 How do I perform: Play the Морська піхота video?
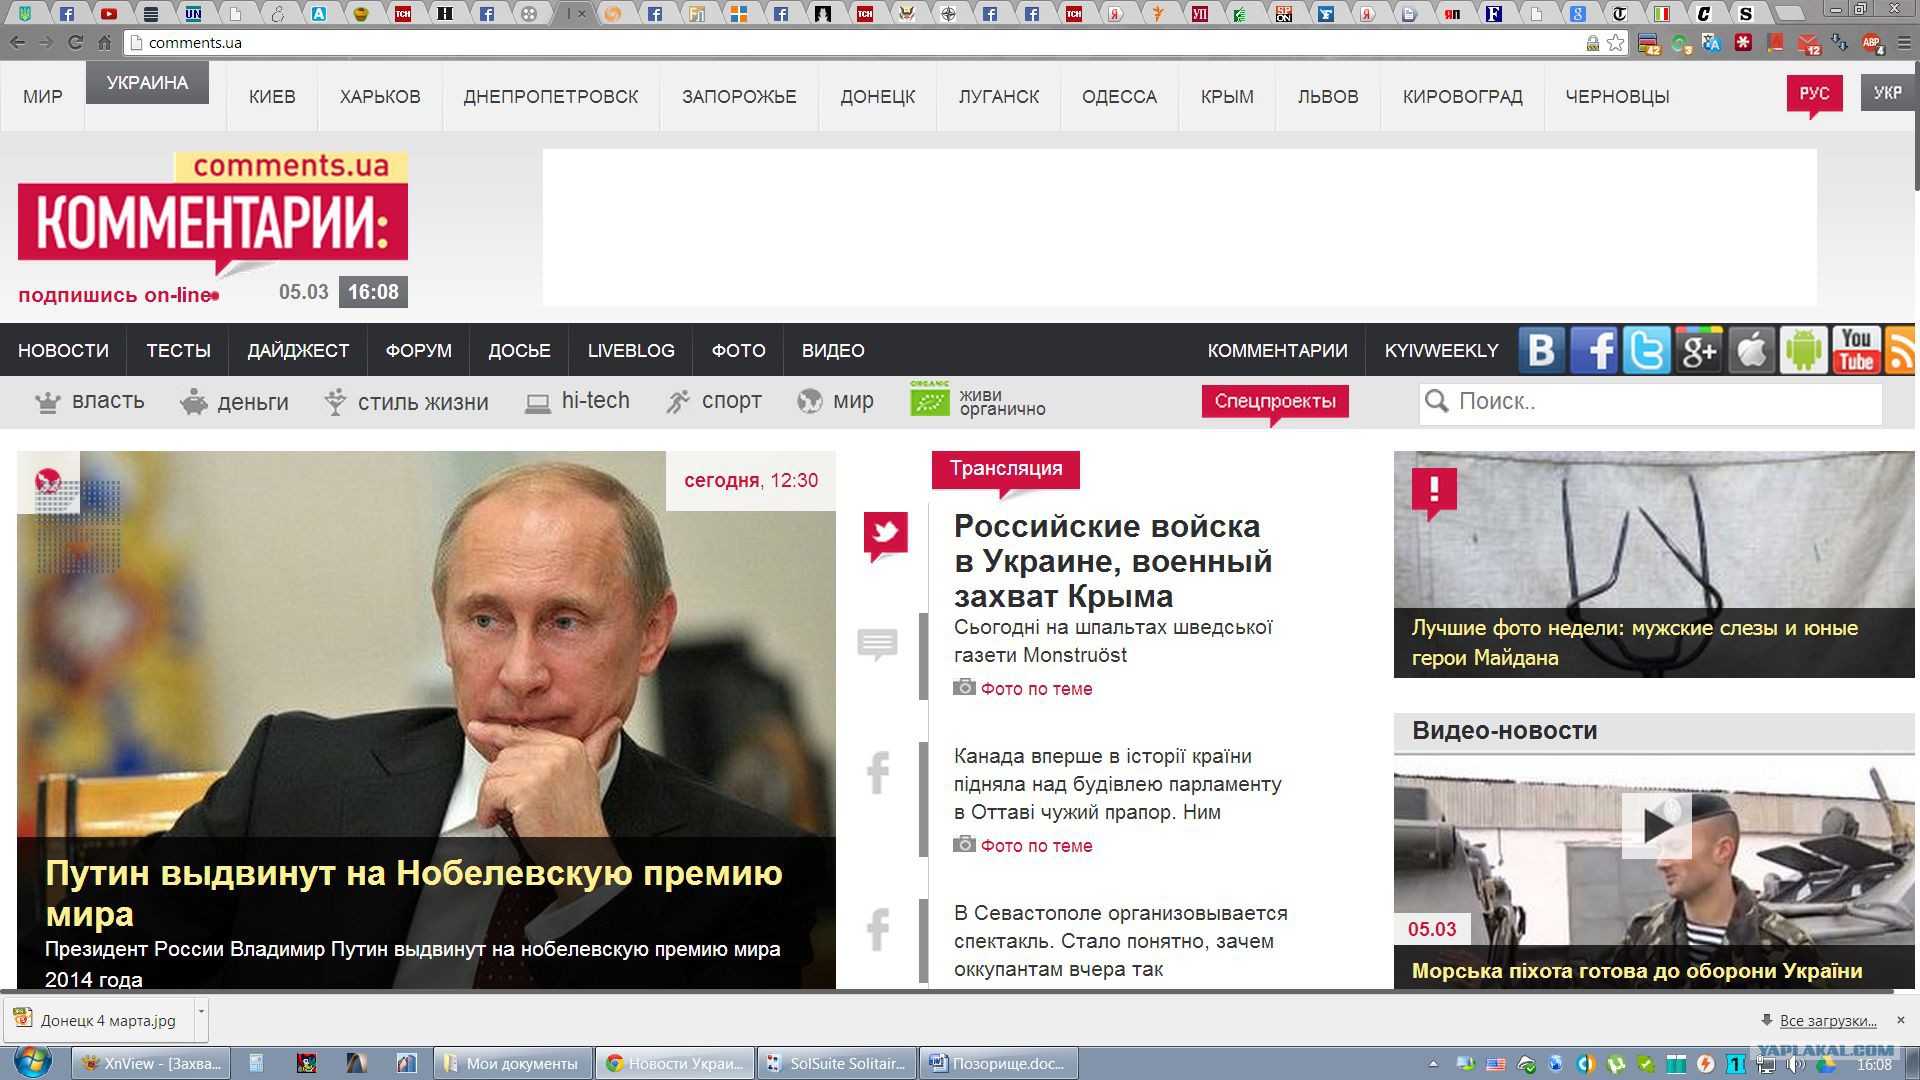pyautogui.click(x=1656, y=826)
